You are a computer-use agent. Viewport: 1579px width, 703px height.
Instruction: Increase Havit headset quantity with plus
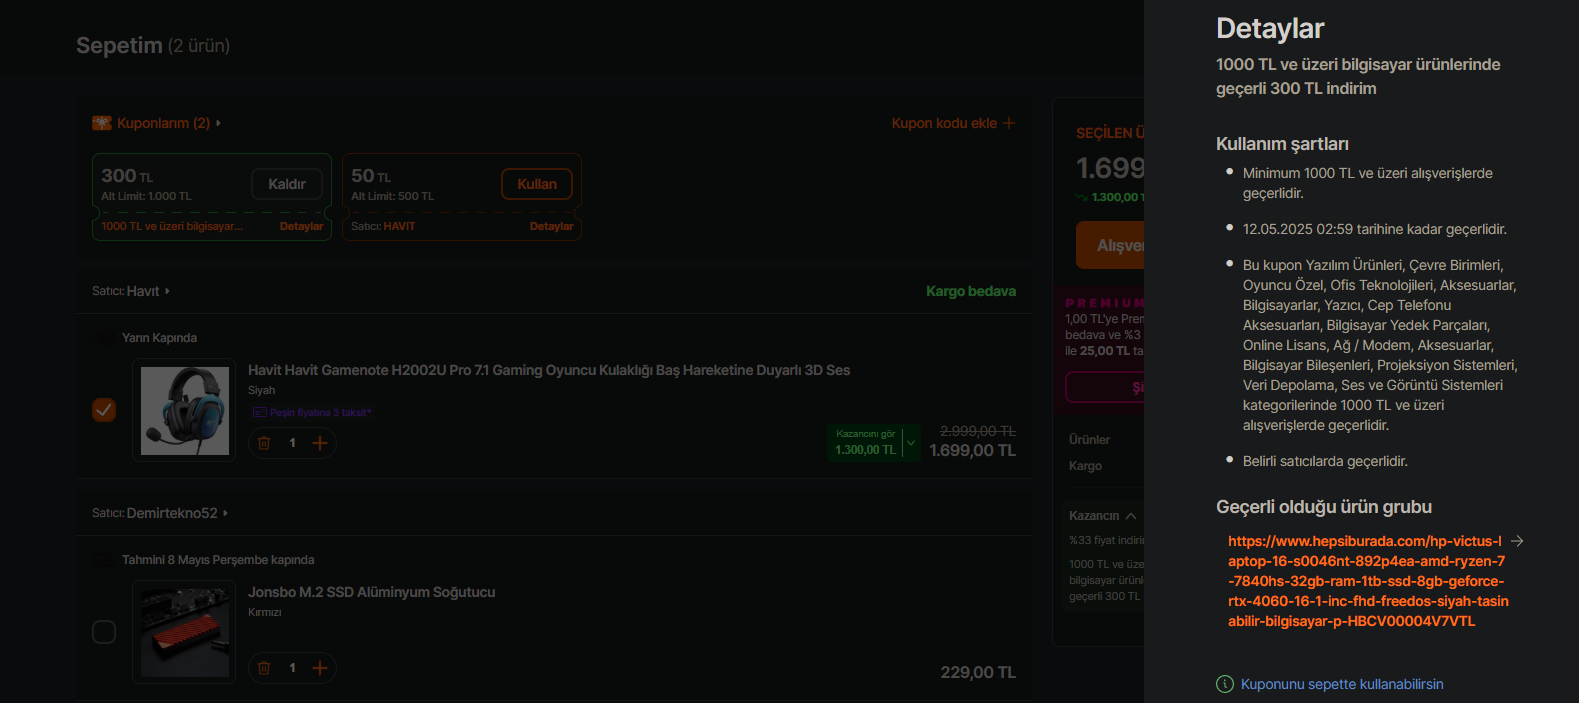[320, 443]
